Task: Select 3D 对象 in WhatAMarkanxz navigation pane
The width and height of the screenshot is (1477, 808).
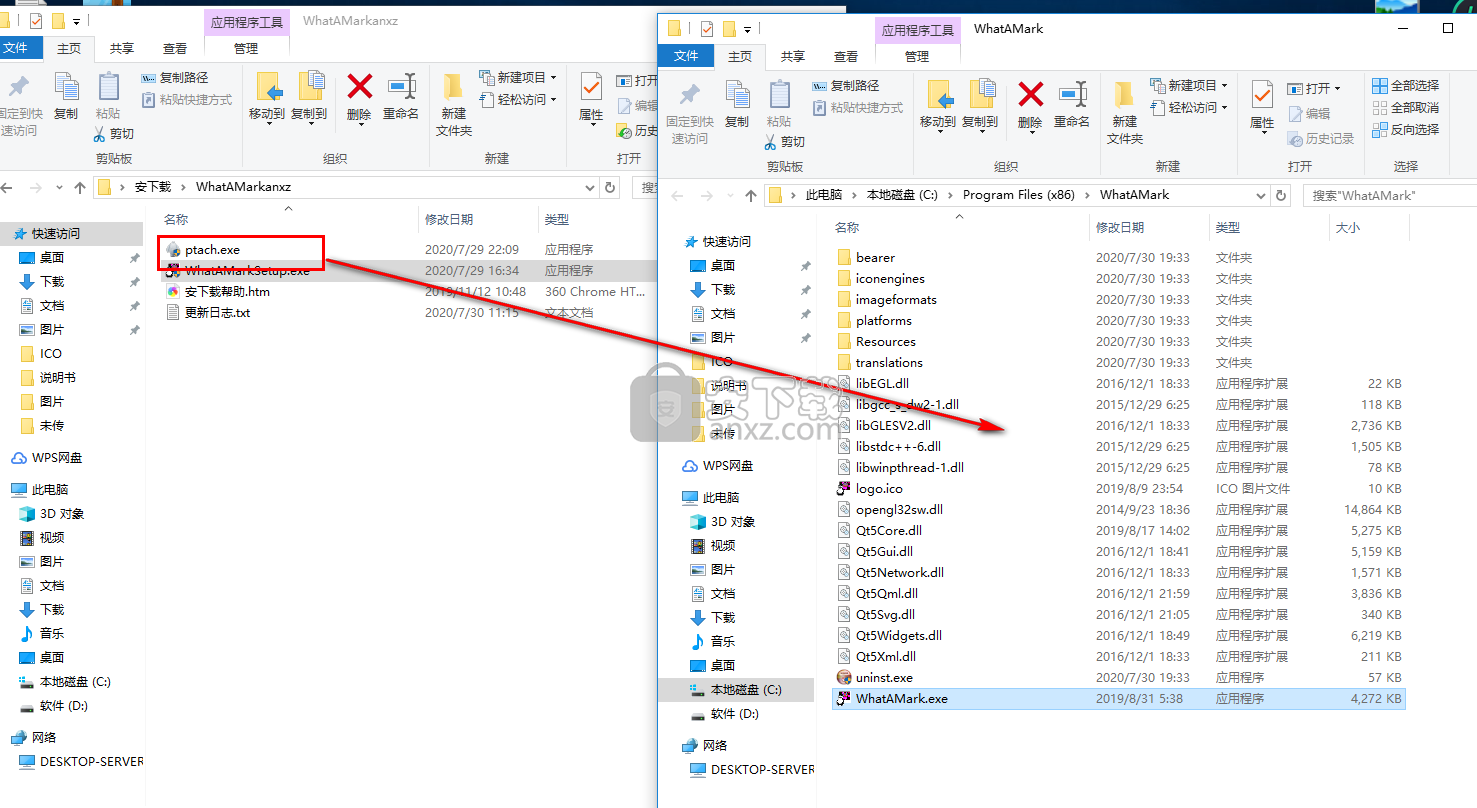Action: pyautogui.click(x=62, y=514)
